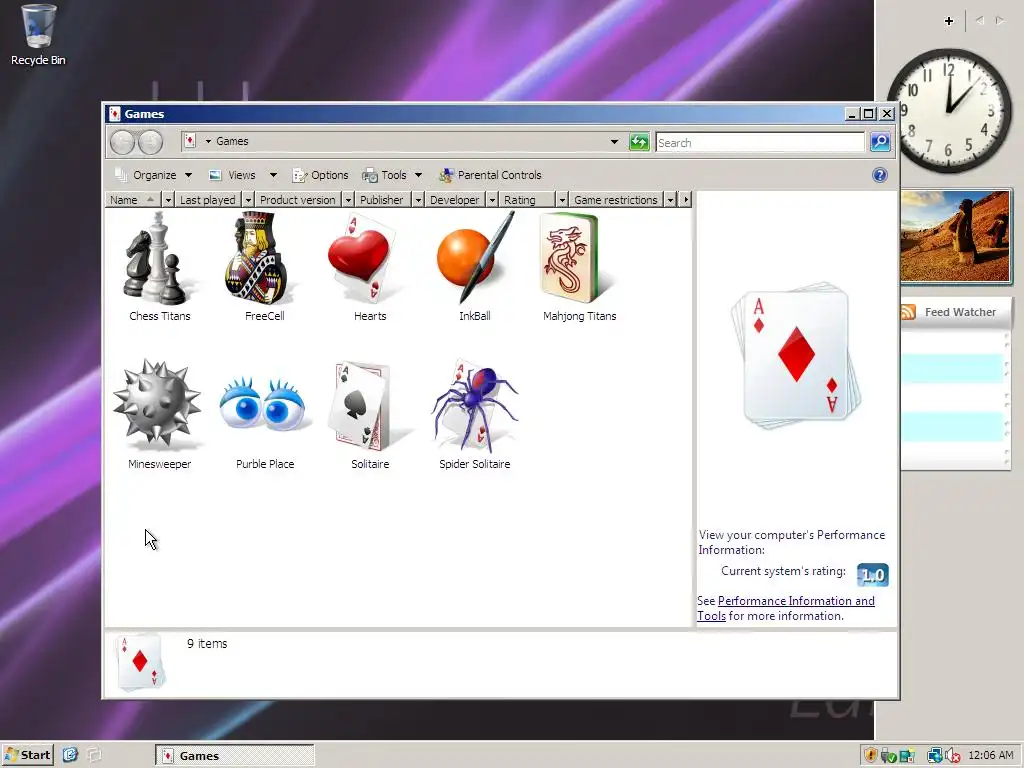Click the system rating 1.0 badge
The height and width of the screenshot is (768, 1024).
[x=872, y=575]
